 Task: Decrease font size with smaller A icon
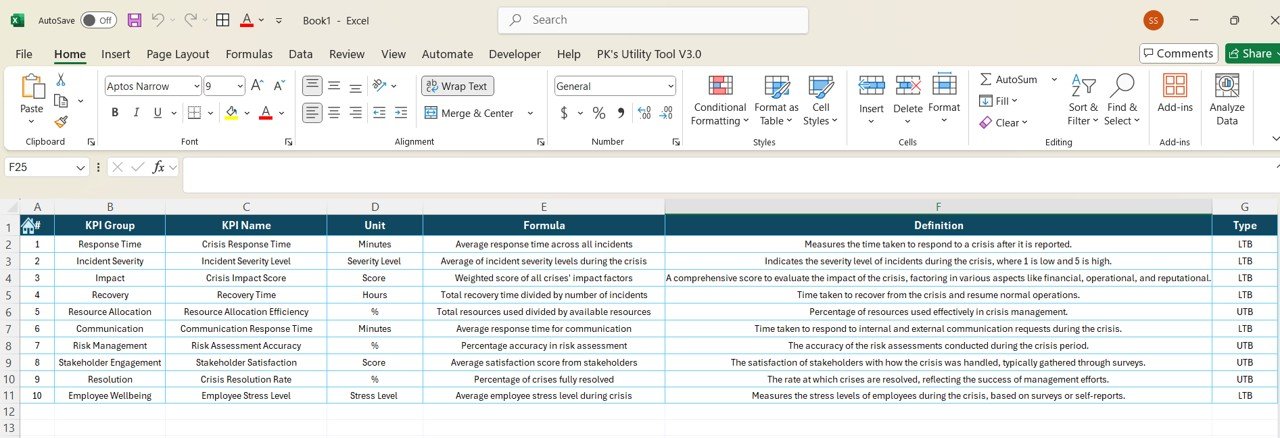tap(279, 86)
